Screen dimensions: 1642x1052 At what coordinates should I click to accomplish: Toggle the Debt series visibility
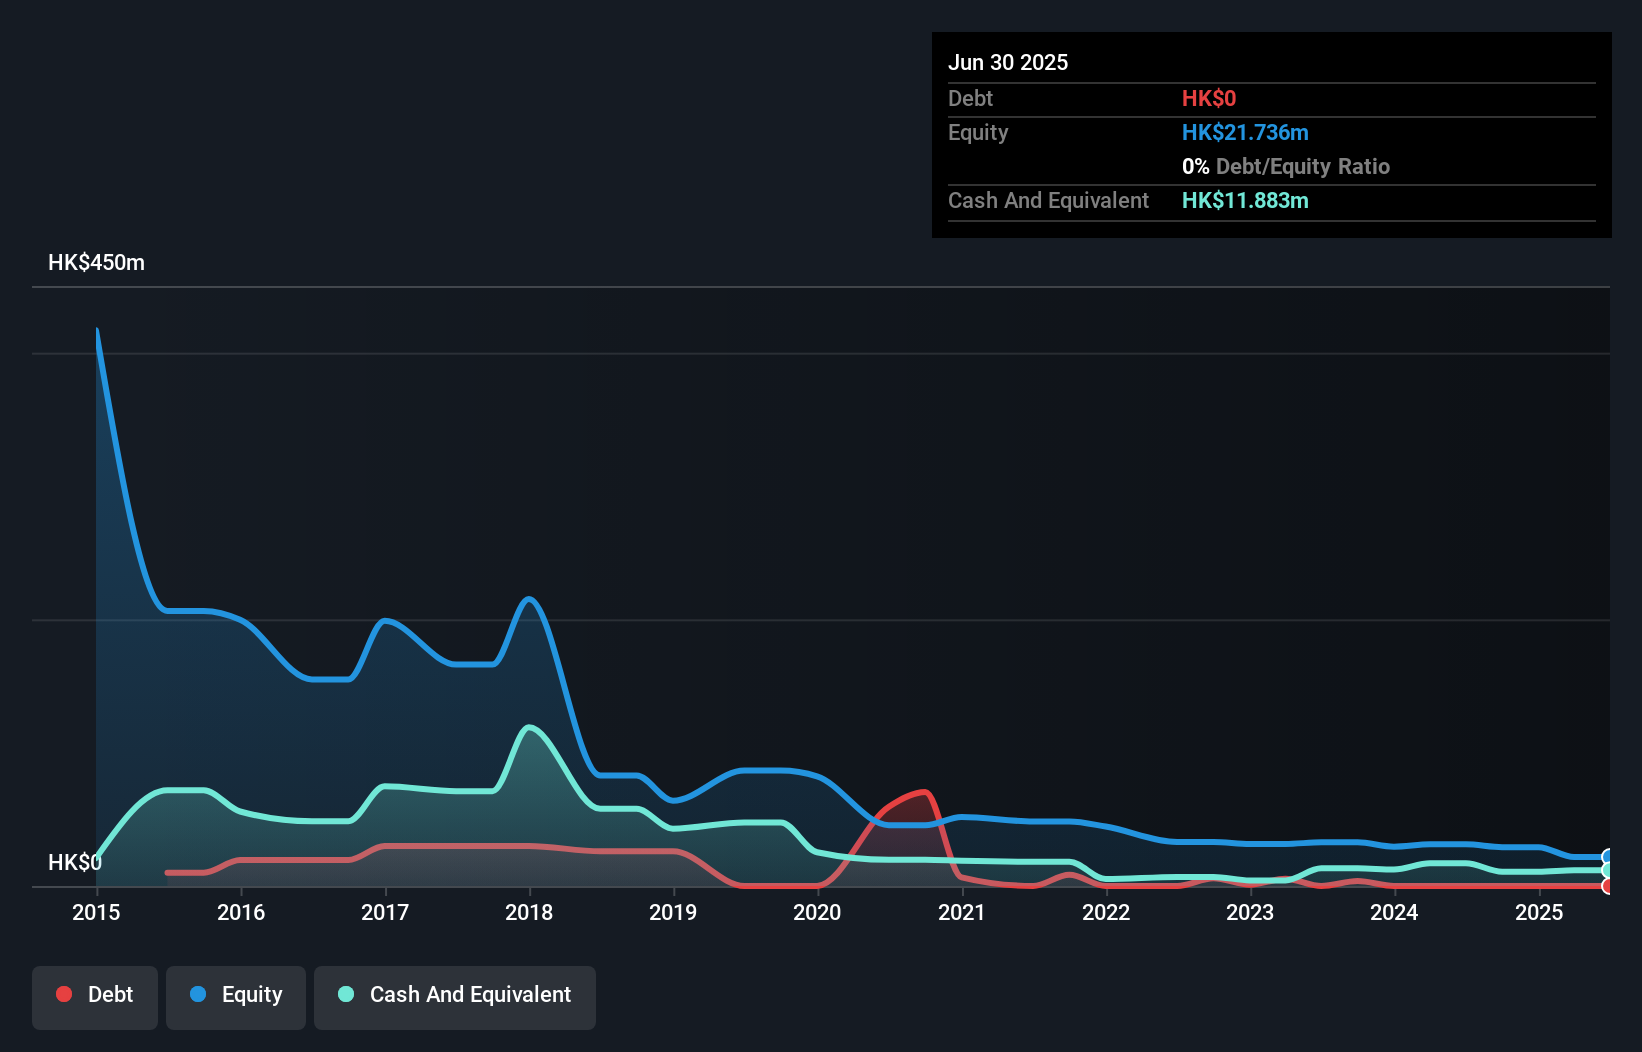click(x=94, y=994)
